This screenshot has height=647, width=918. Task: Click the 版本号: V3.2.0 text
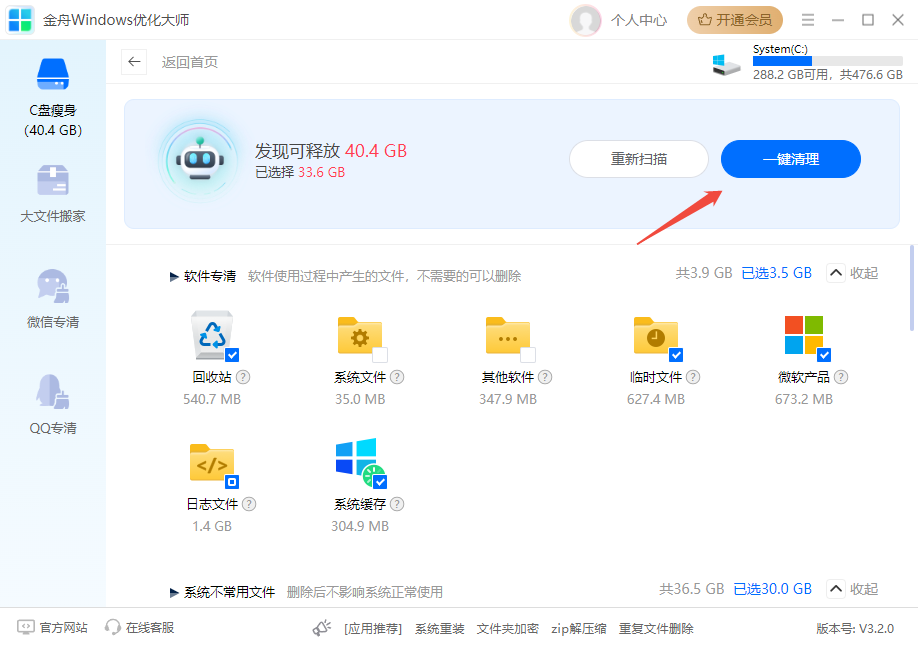855,629
